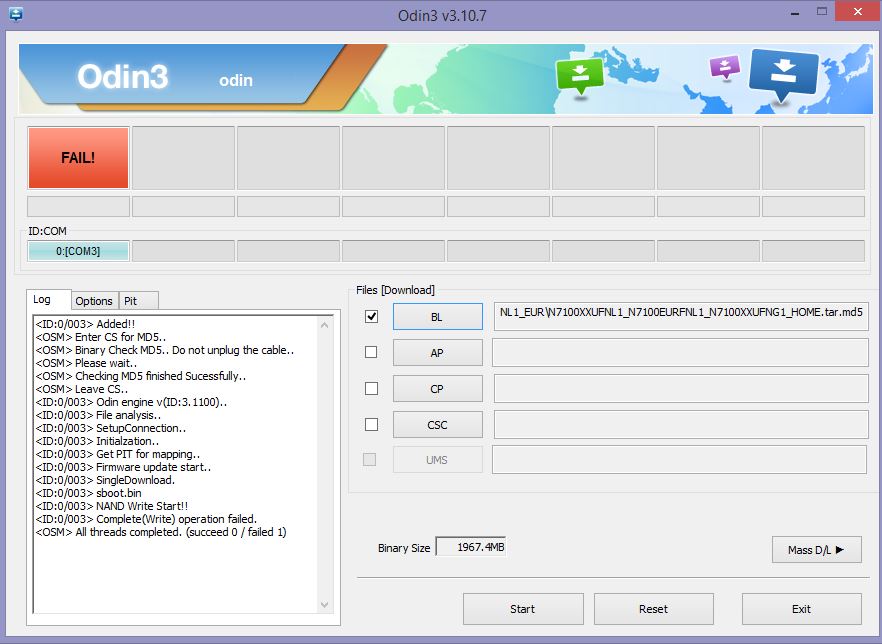Click the Exit button

tap(802, 609)
